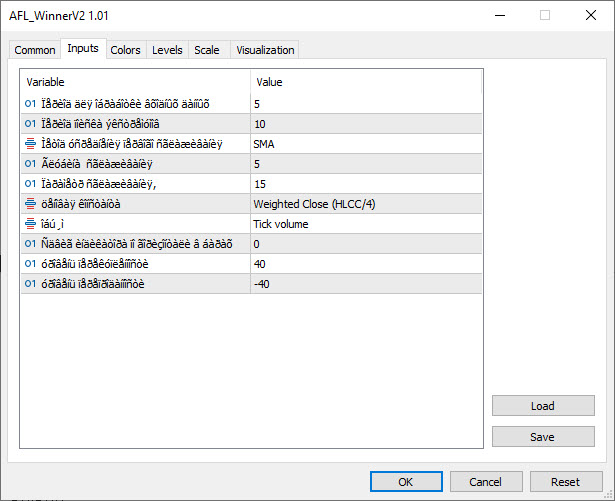Load saved input parameters
Screen dimensions: 615x501
543,406
